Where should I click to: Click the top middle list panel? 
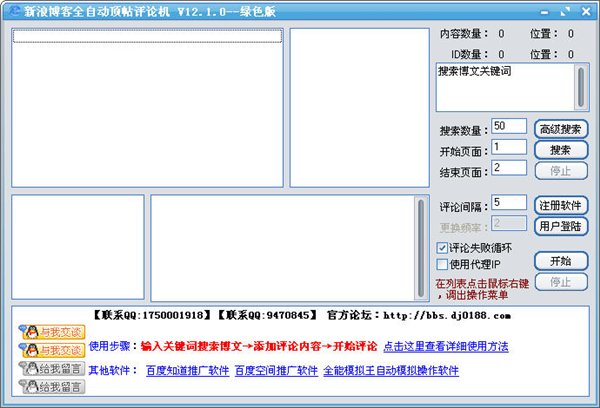pyautogui.click(x=359, y=108)
